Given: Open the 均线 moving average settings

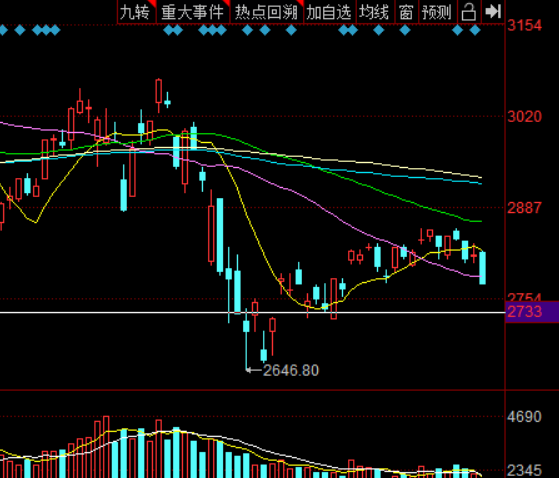Looking at the screenshot, I should [x=375, y=12].
